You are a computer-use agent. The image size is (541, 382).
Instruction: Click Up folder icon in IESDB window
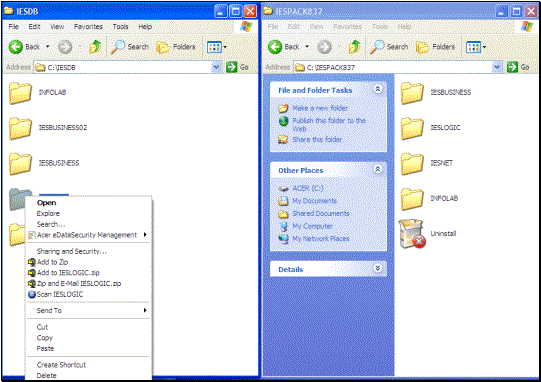click(x=95, y=47)
